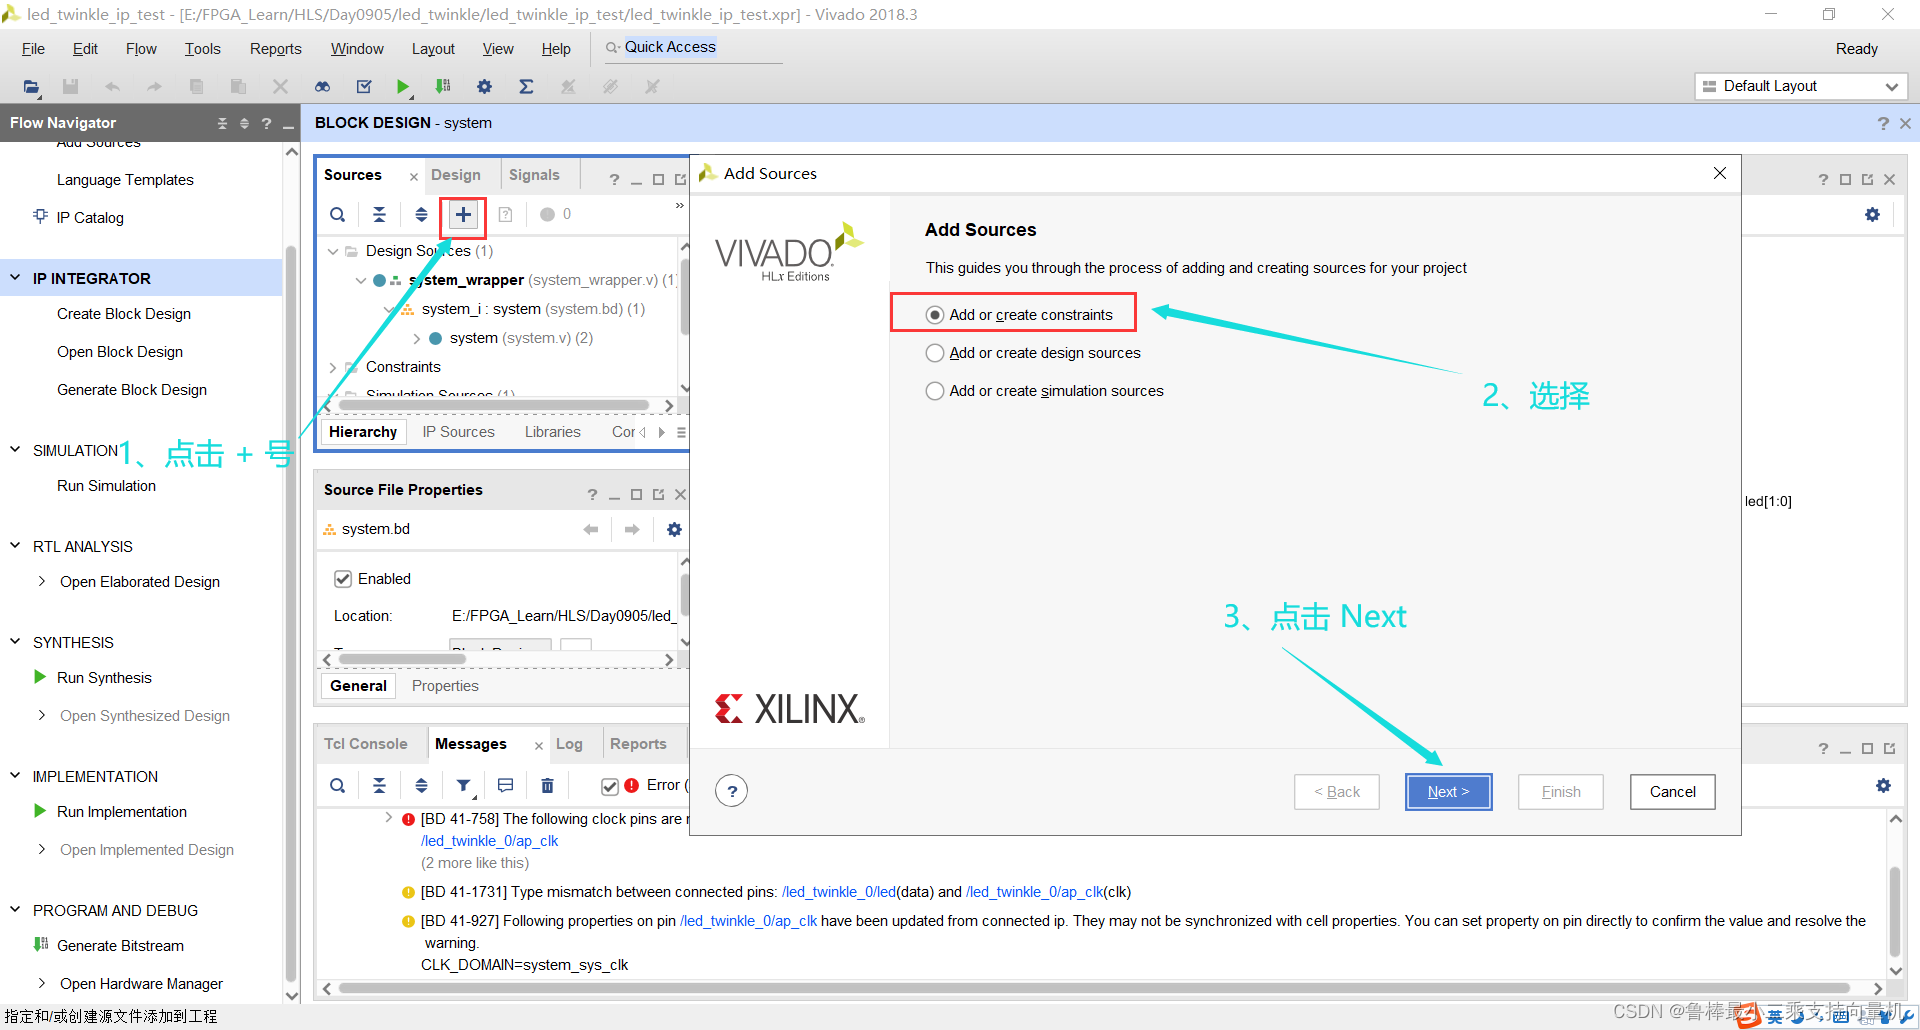Click Run Synthesis
Screen dimensions: 1920x1030
[x=104, y=677]
